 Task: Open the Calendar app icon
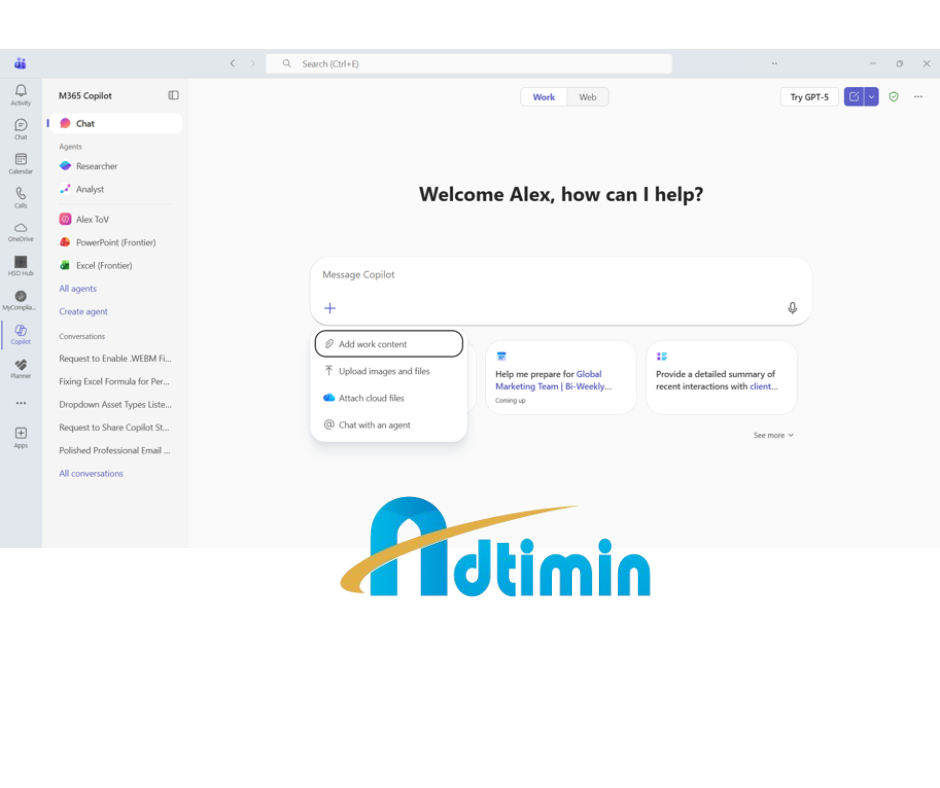point(21,161)
